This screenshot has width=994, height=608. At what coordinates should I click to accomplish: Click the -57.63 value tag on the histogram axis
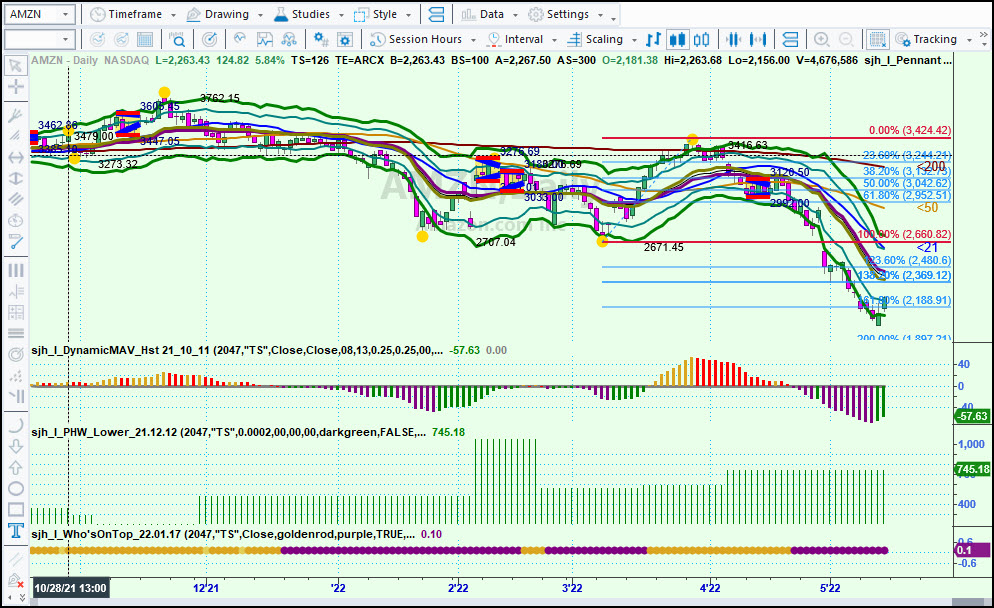tap(972, 416)
